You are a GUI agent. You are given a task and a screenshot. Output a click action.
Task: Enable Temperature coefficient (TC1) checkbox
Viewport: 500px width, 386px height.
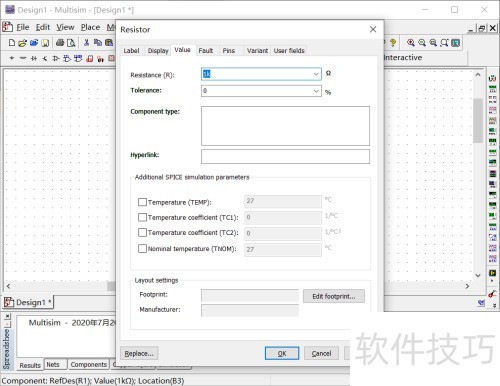142,217
